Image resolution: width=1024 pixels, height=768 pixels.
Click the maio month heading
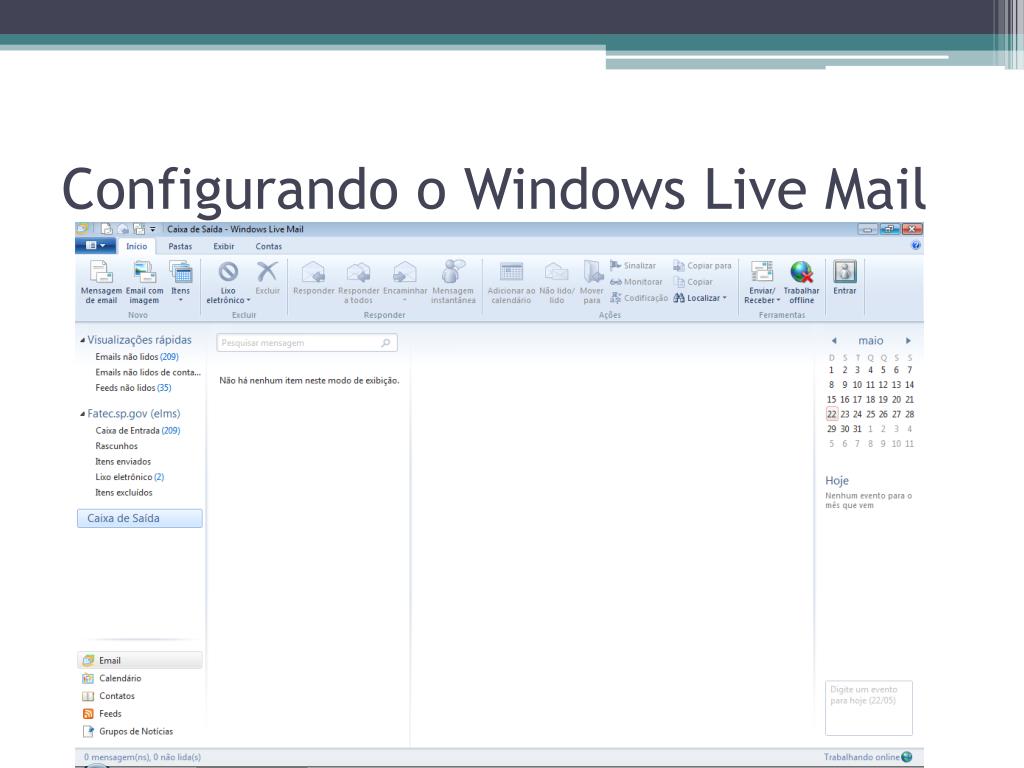(x=871, y=340)
